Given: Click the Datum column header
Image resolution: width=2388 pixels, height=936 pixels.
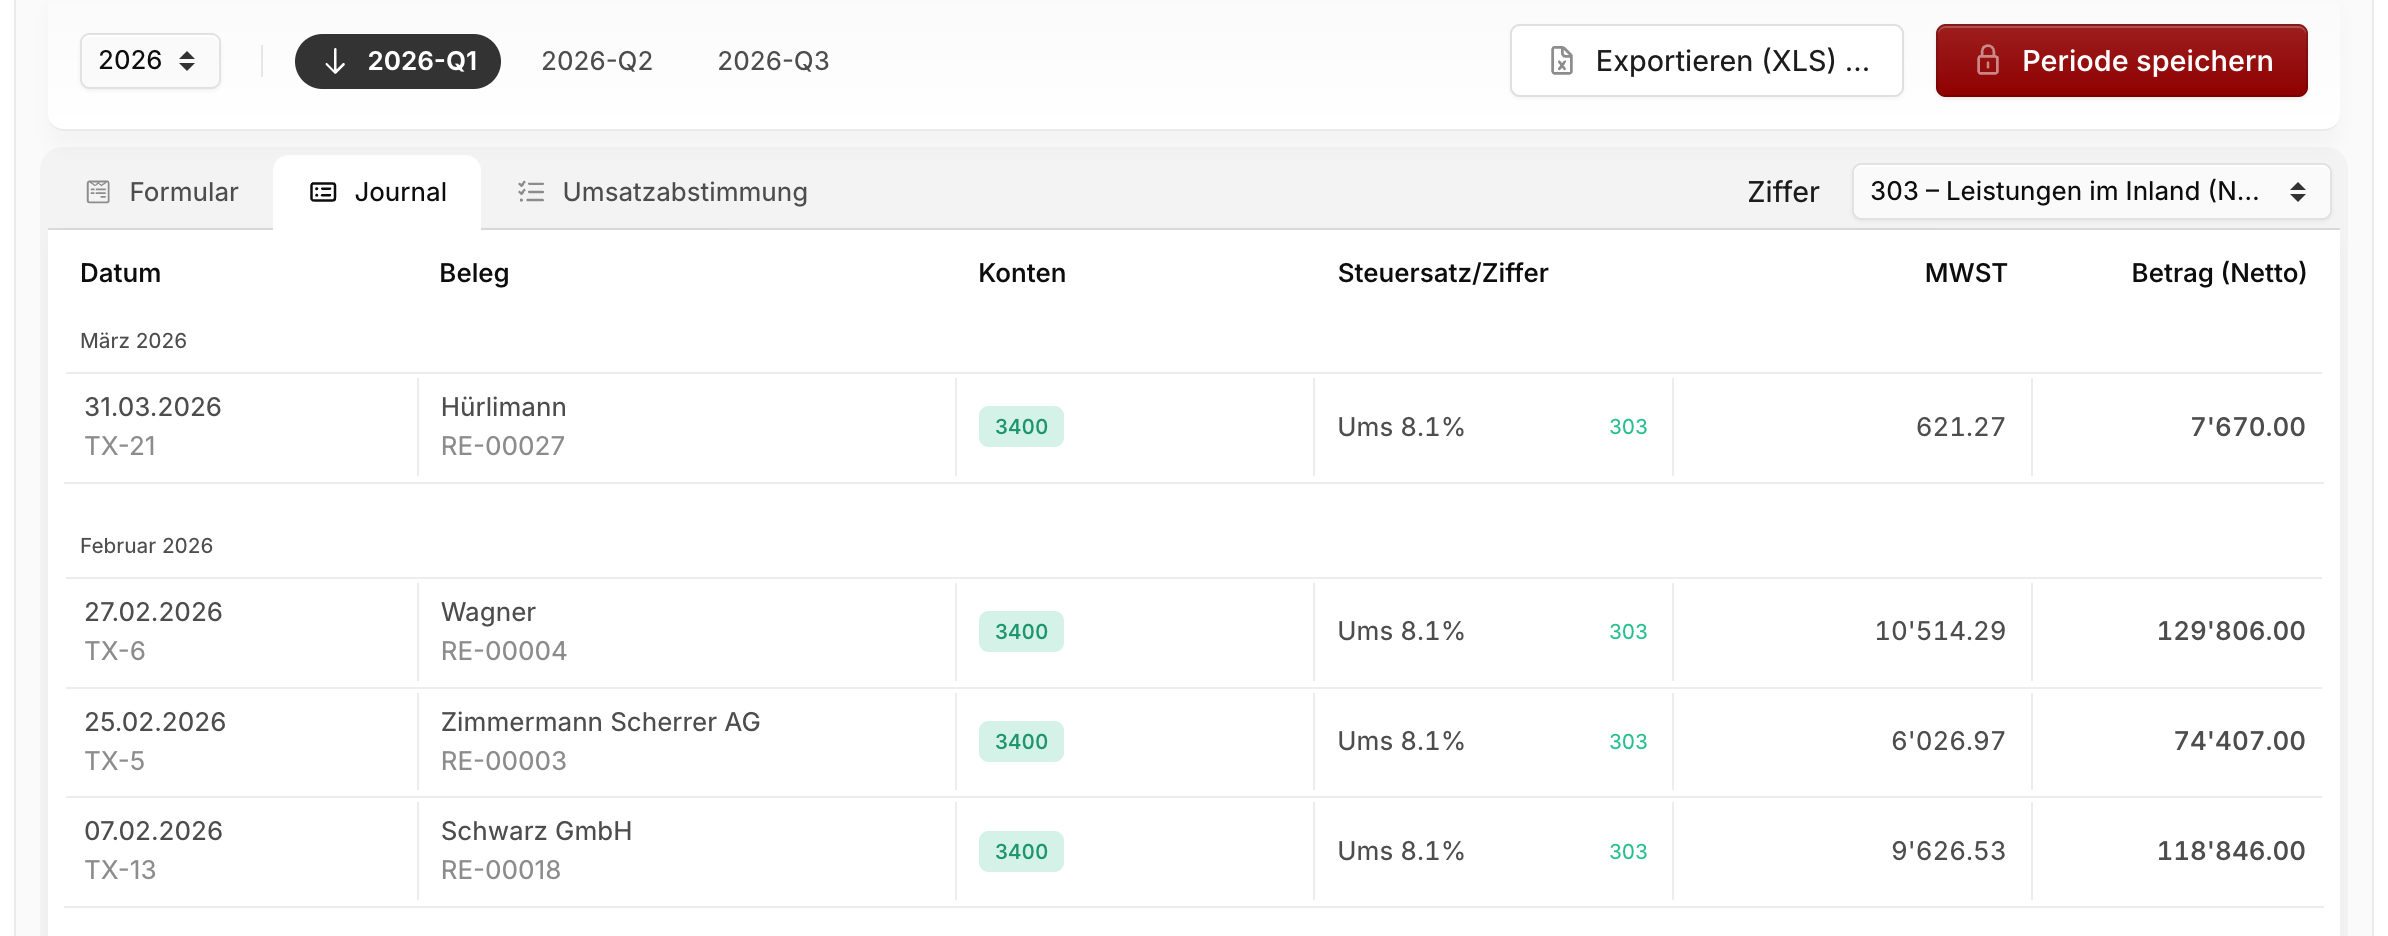Looking at the screenshot, I should [120, 273].
